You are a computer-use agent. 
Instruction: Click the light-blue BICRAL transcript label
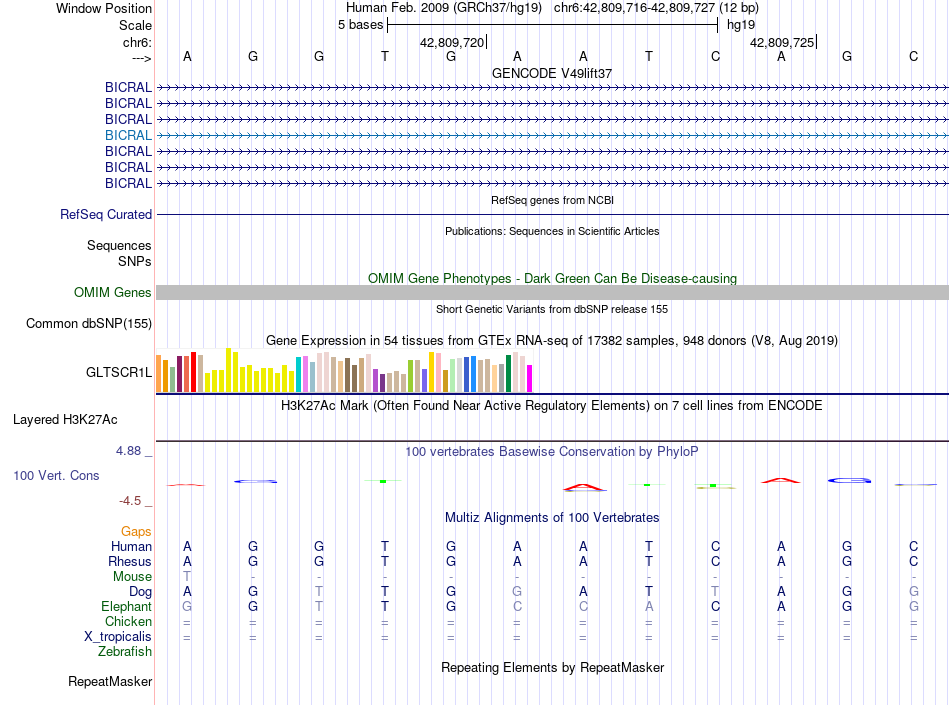click(x=128, y=135)
